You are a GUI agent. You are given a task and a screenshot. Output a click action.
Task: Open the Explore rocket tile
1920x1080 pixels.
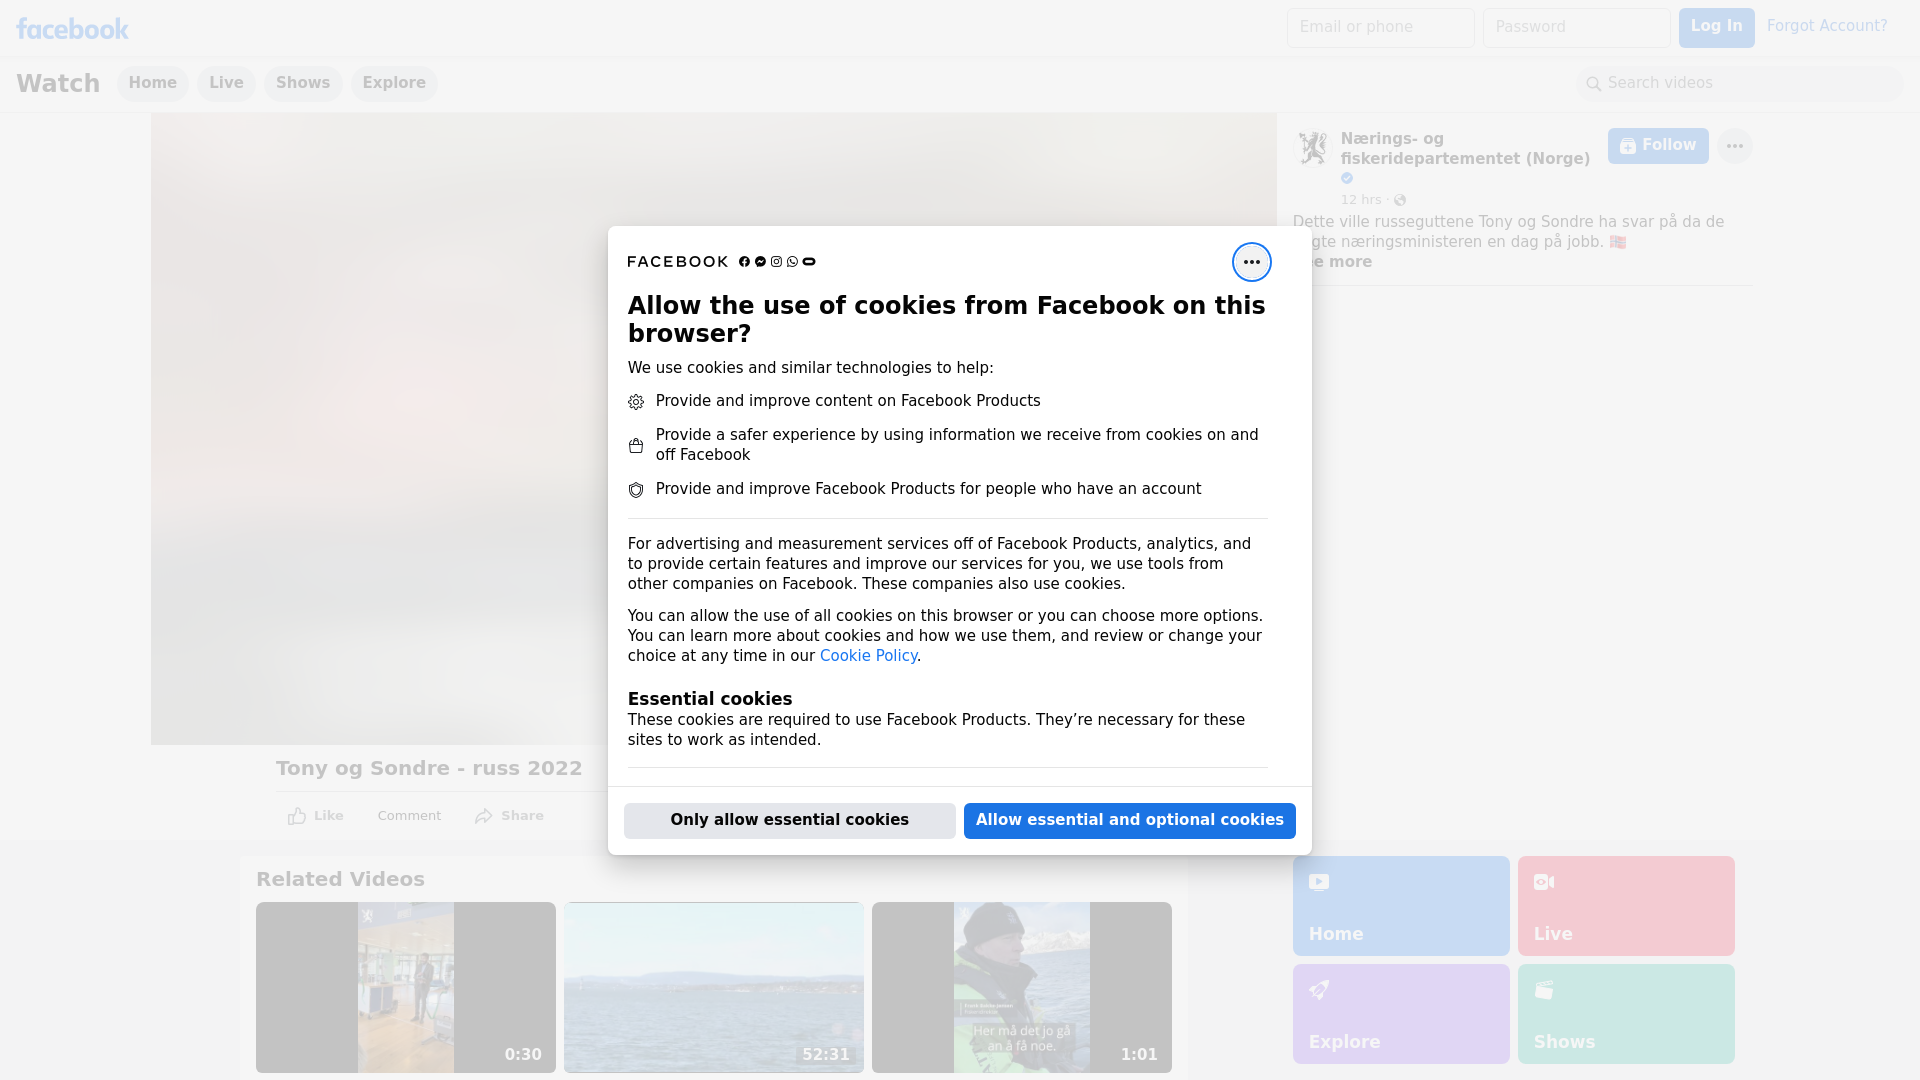(x=1400, y=1013)
